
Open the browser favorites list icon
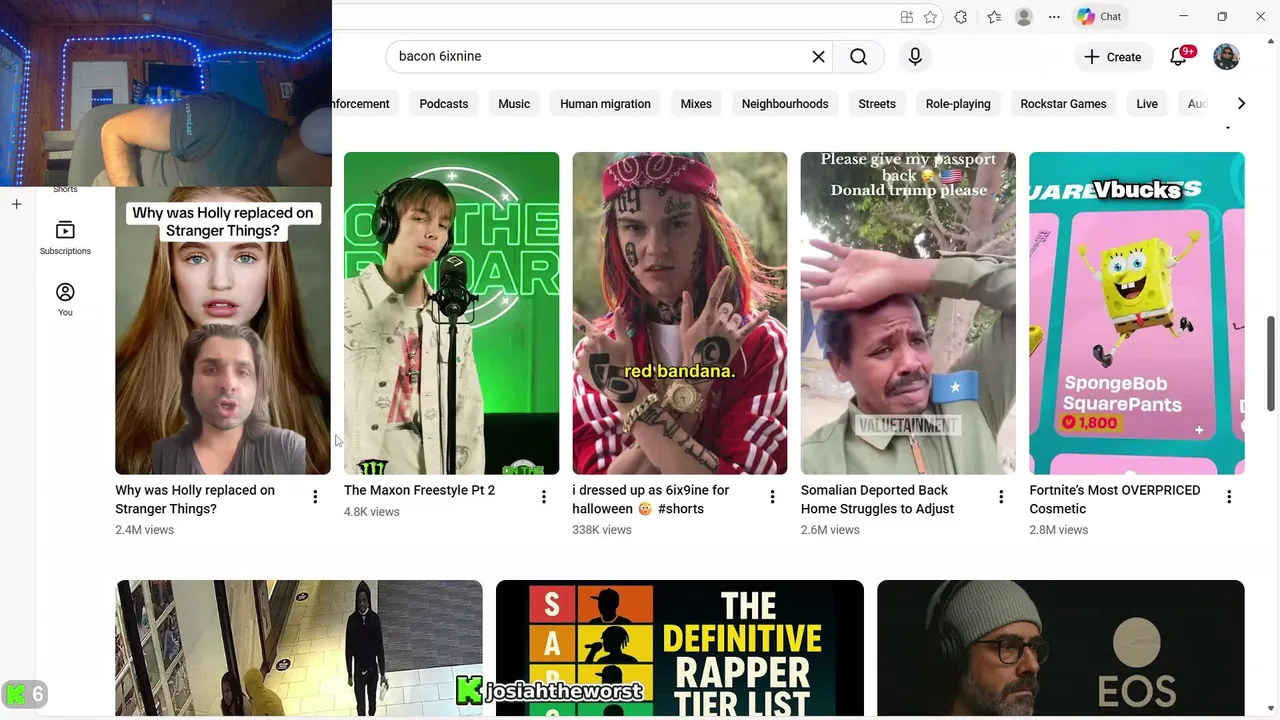pos(994,17)
